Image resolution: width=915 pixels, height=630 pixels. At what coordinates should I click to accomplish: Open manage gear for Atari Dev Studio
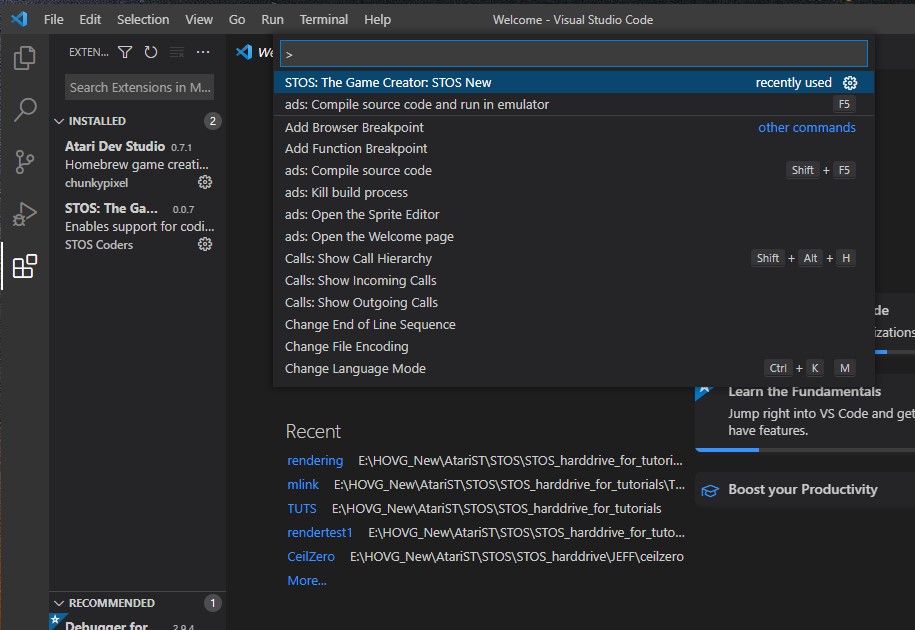(205, 182)
